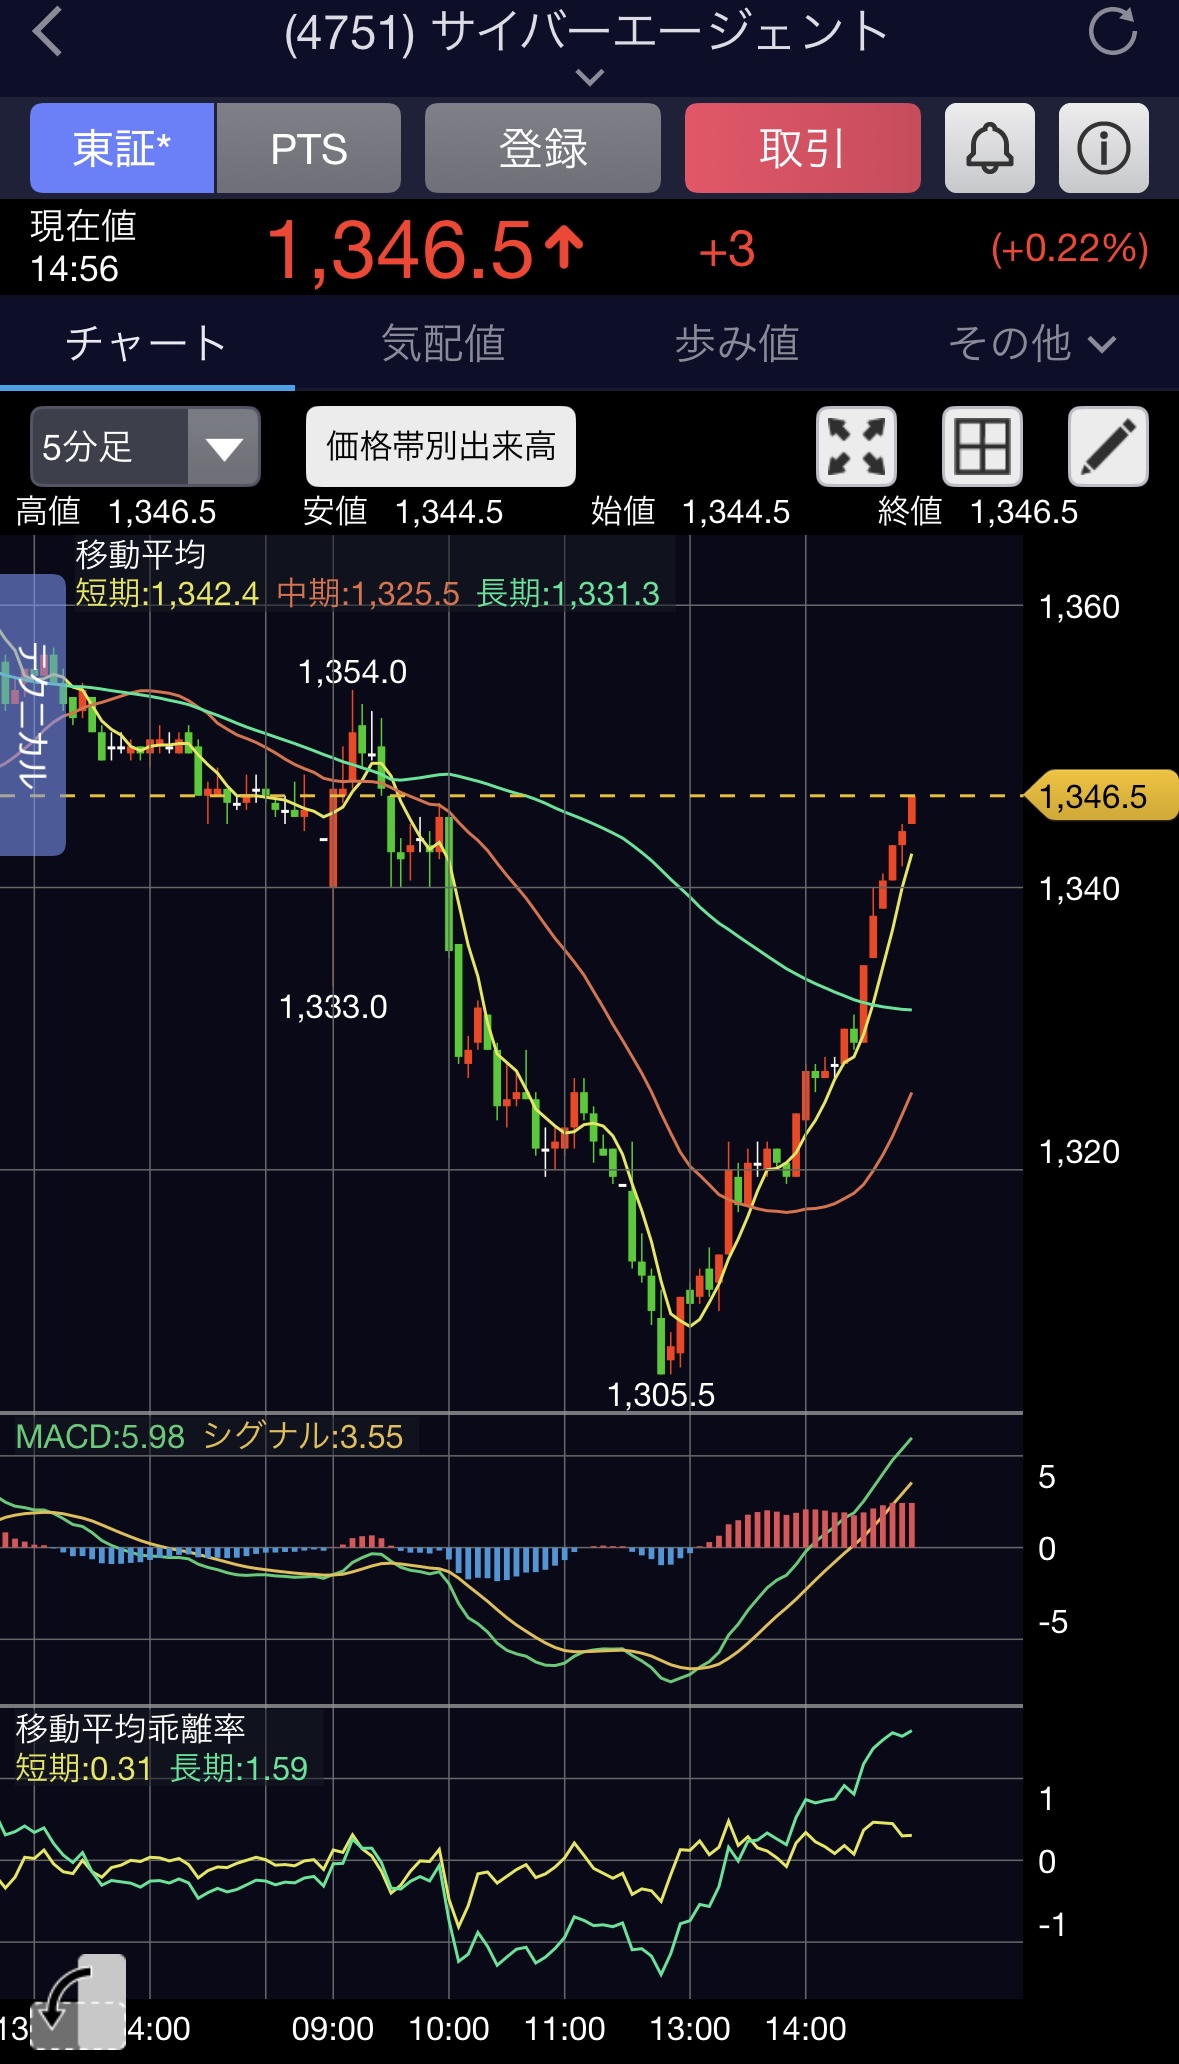Expand stock selector chevron below the title
This screenshot has height=2064, width=1179.
point(590,78)
